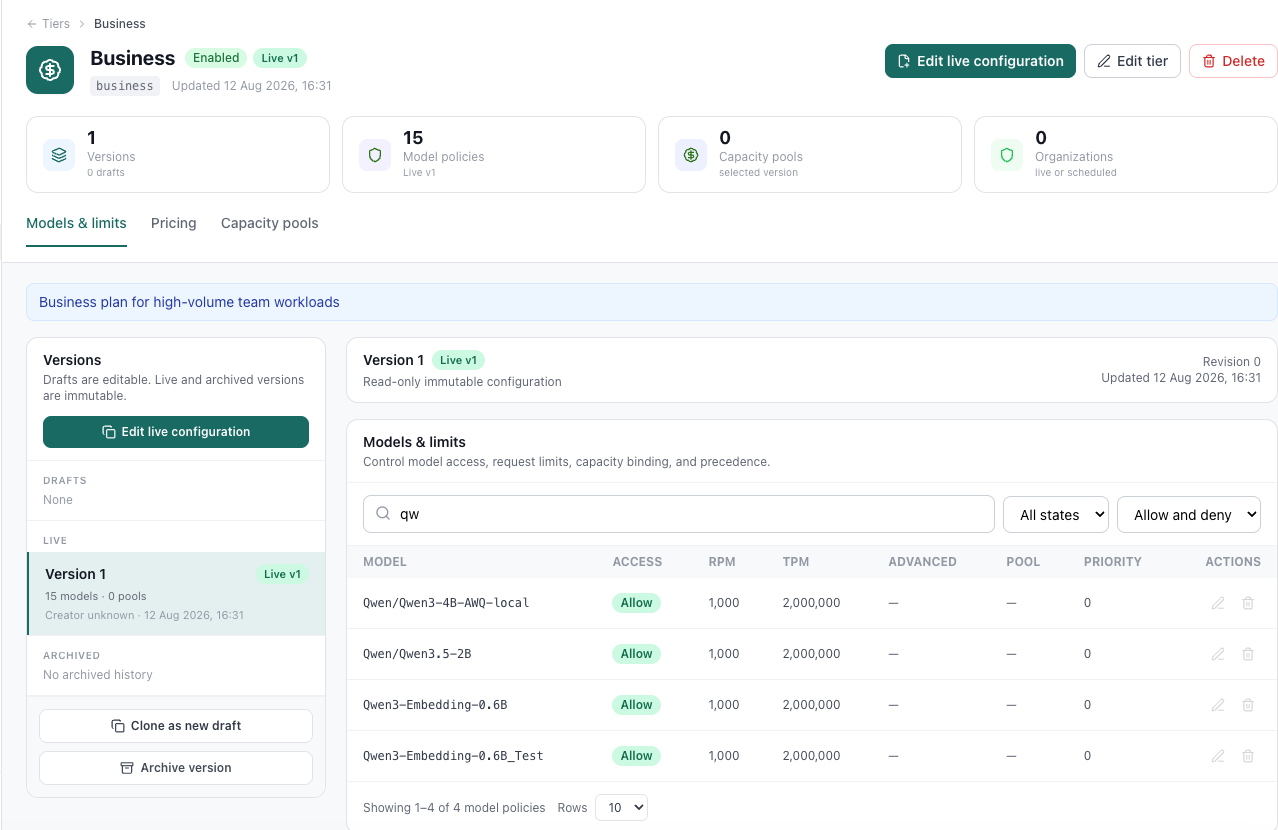Click the Showing 1–4 of 4 model policies text
Viewport: 1278px width, 830px height.
(454, 808)
